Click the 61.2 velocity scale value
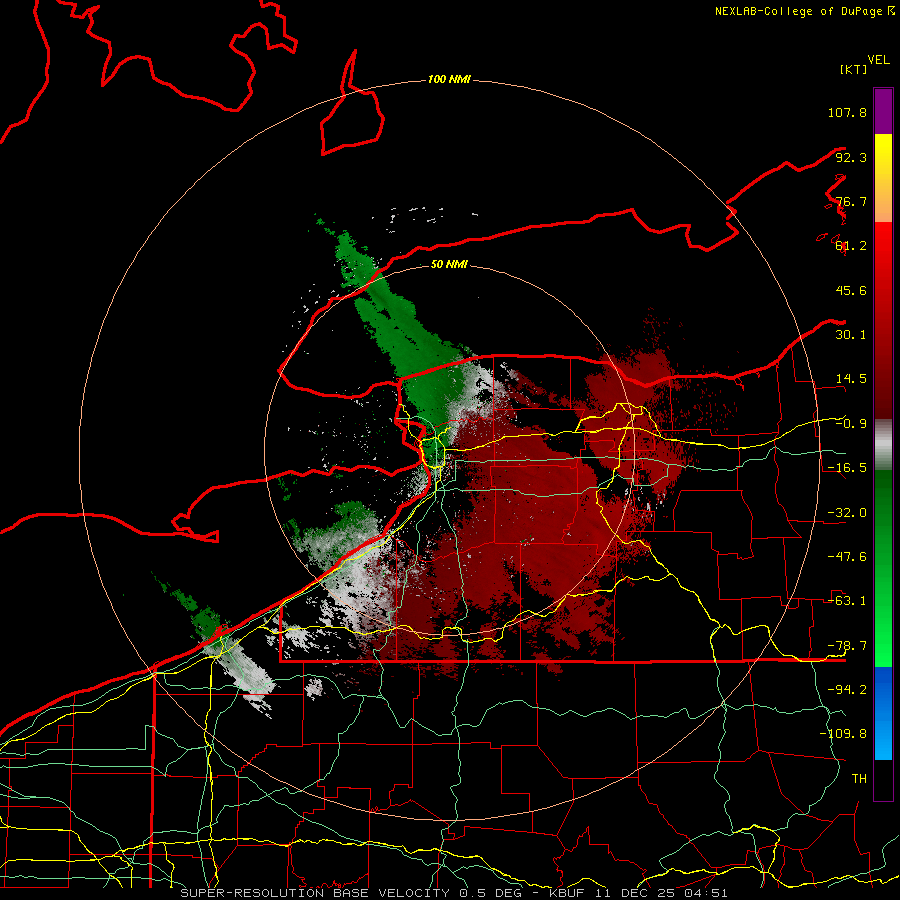 (851, 246)
